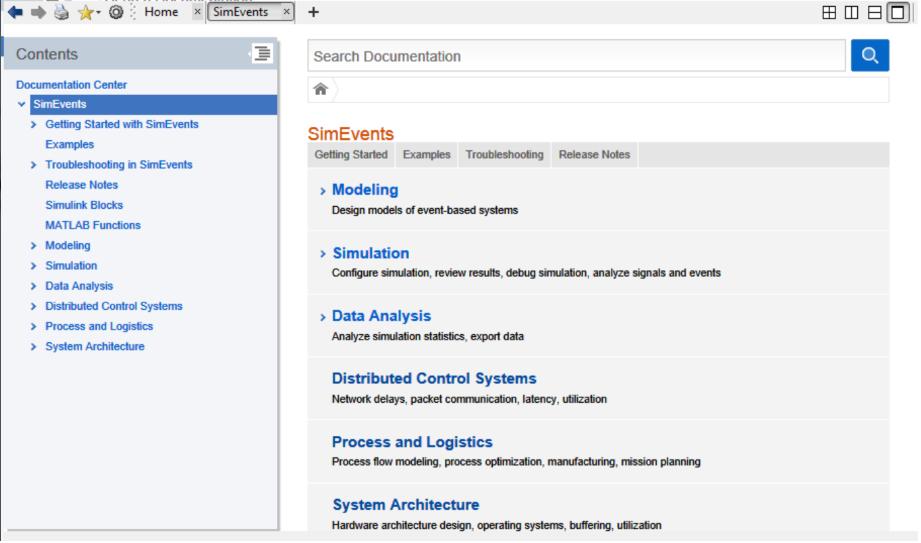Viewport: 921px width, 543px height.
Task: Choose the side-by-side split layout icon
Action: coord(852,12)
